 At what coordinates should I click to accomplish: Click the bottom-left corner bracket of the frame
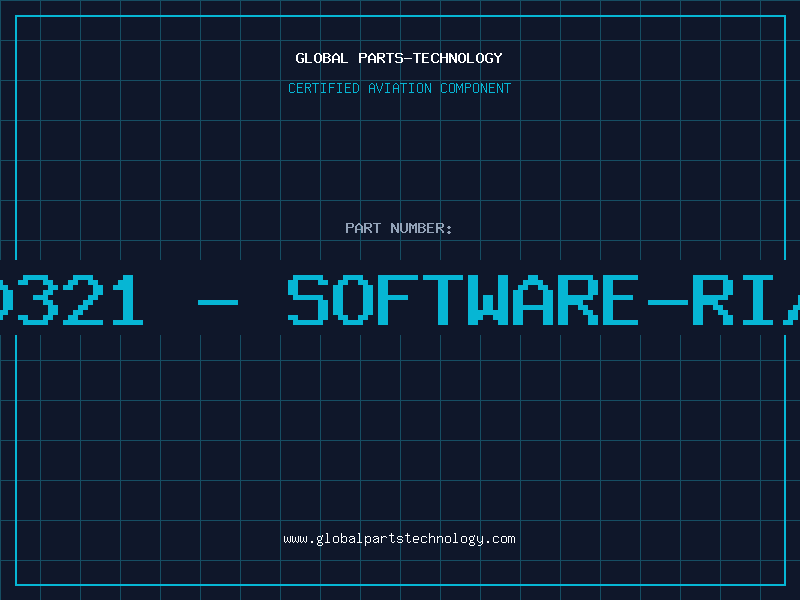18,582
